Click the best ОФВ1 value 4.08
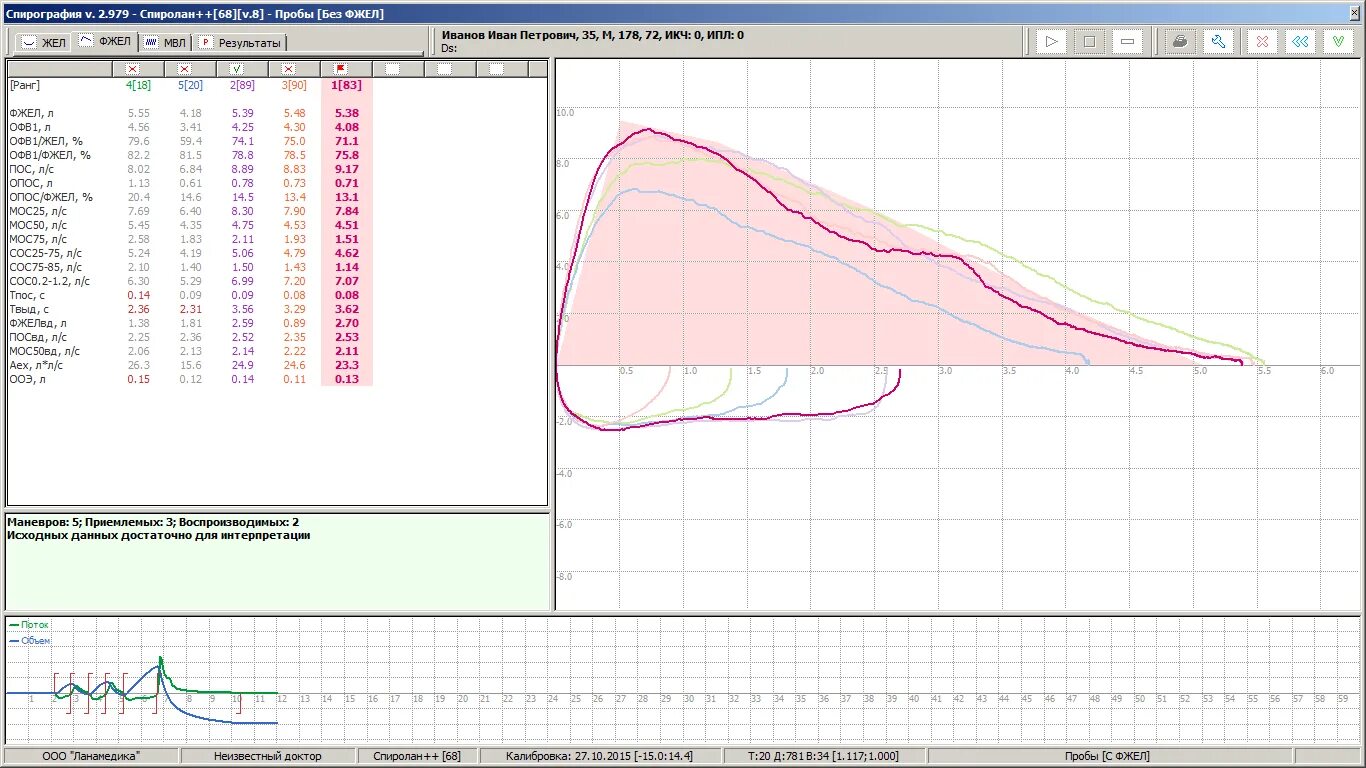 (x=346, y=127)
